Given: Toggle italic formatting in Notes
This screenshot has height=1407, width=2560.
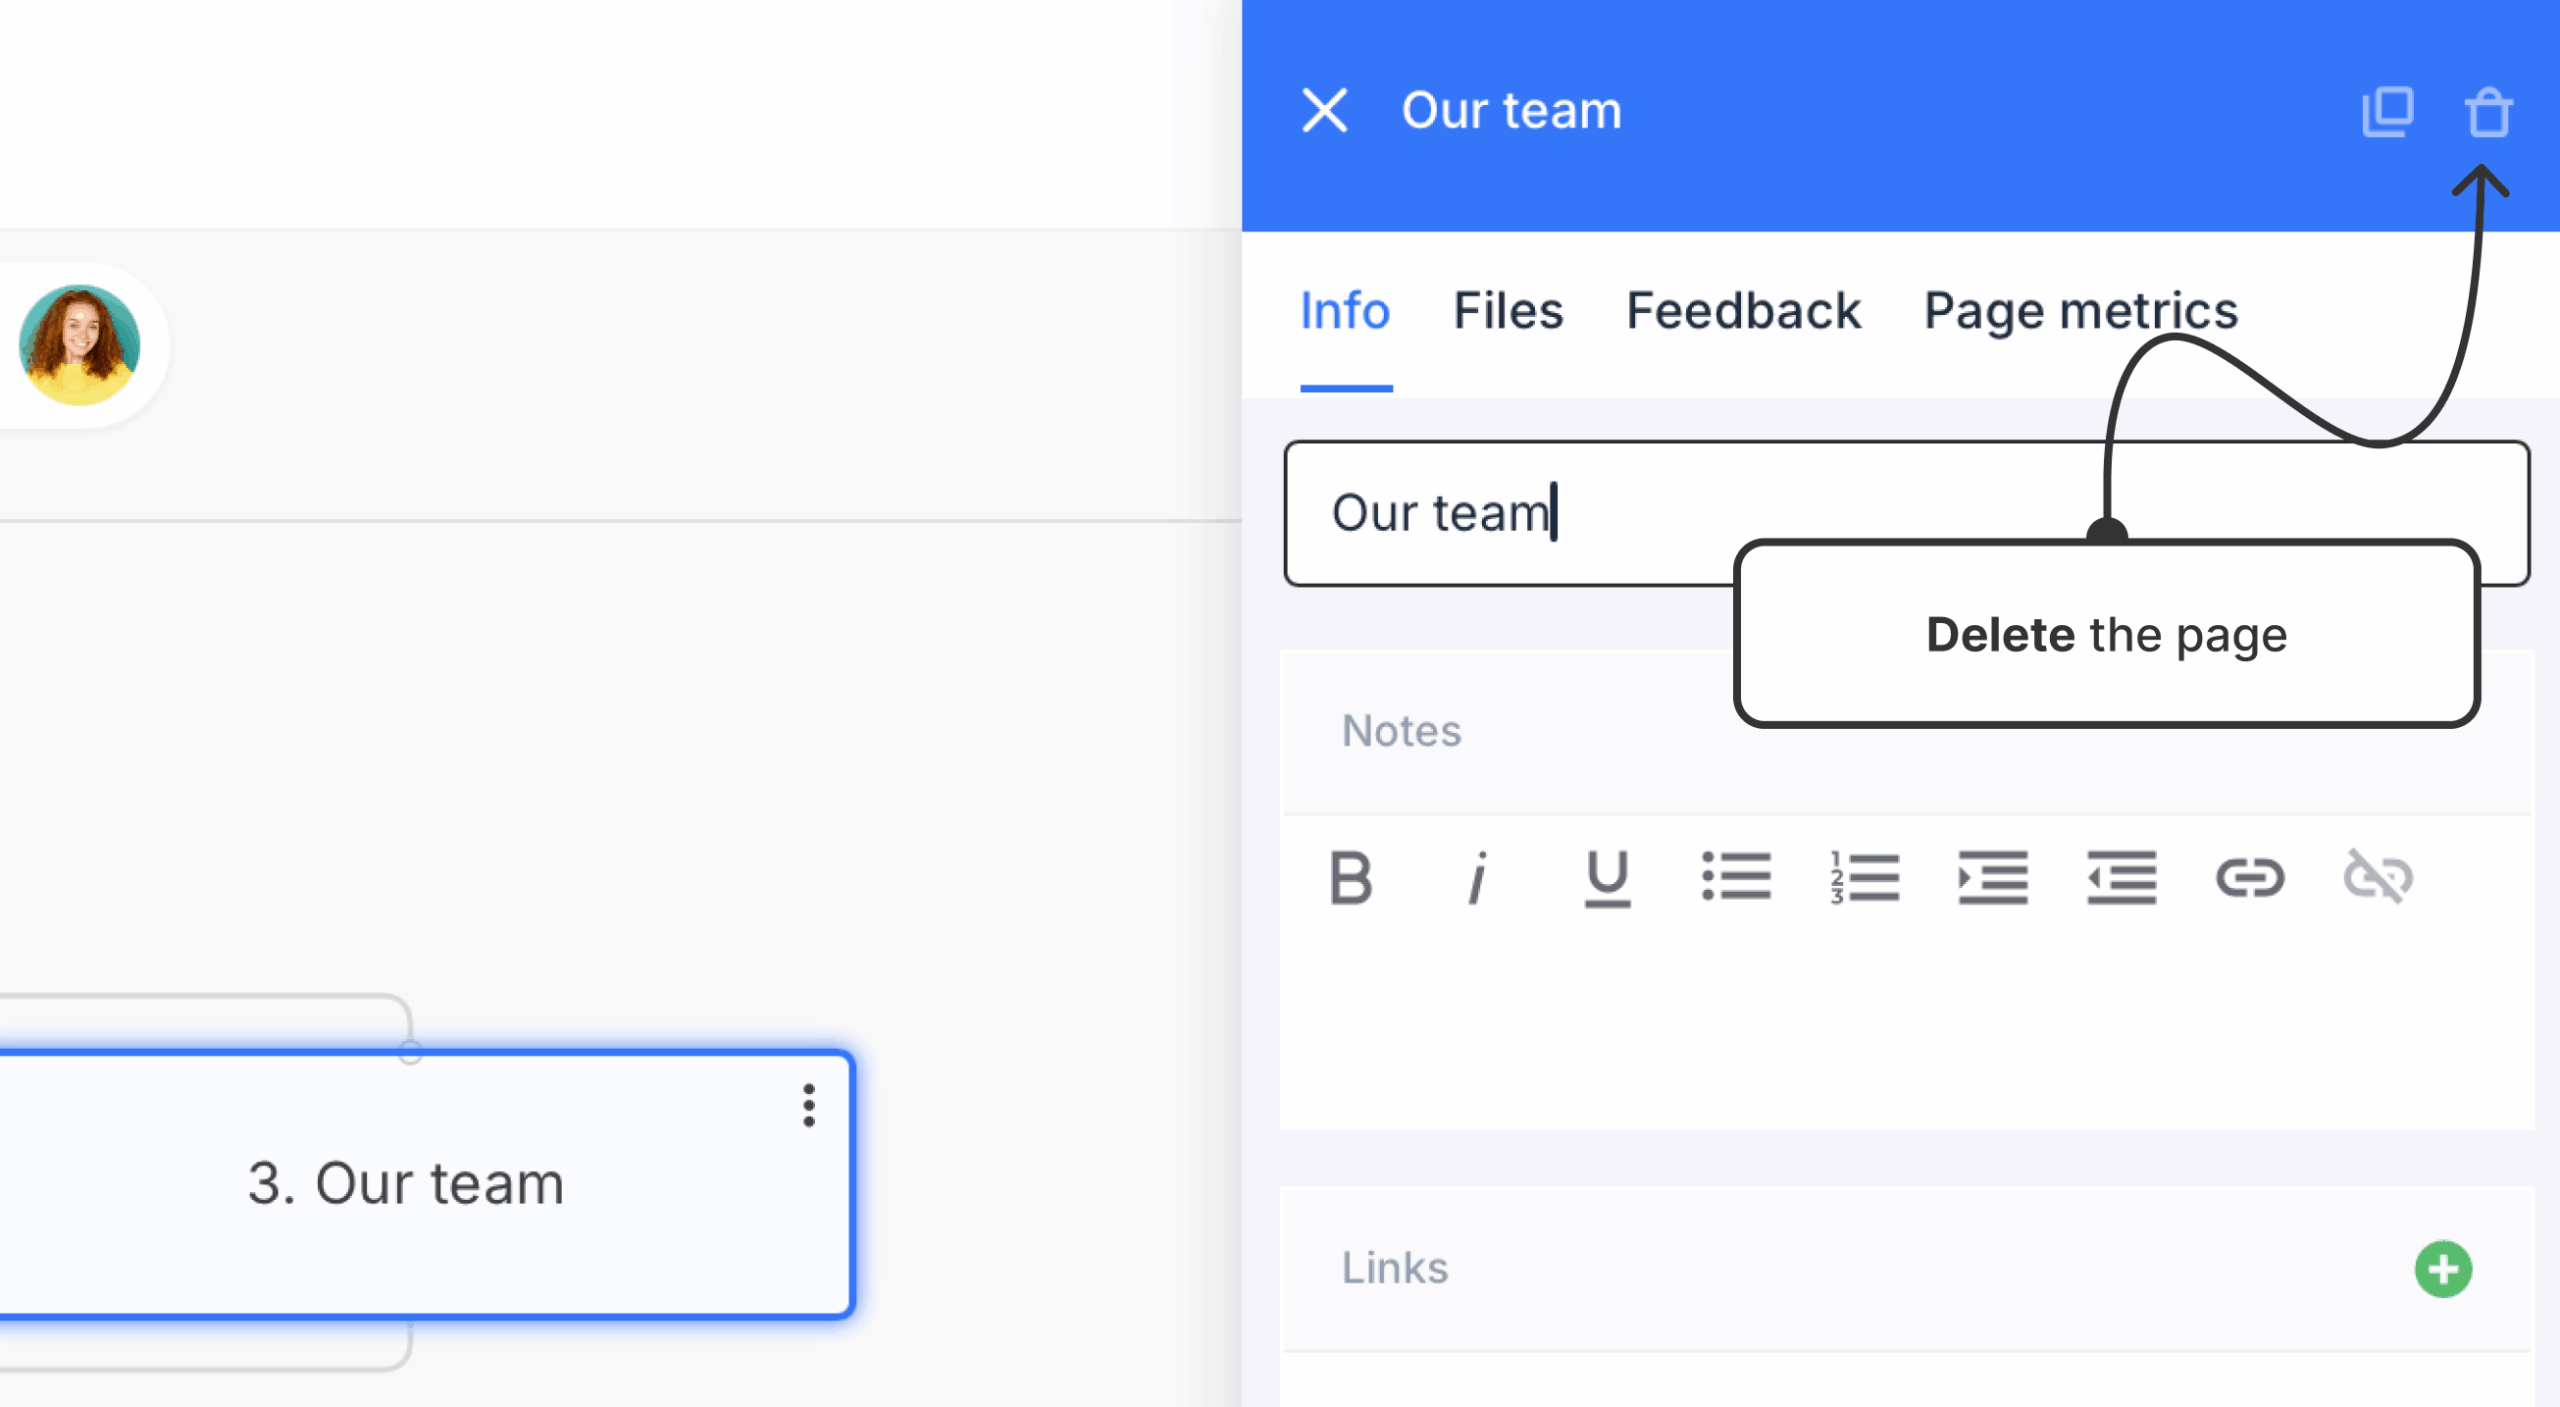Looking at the screenshot, I should [1477, 878].
